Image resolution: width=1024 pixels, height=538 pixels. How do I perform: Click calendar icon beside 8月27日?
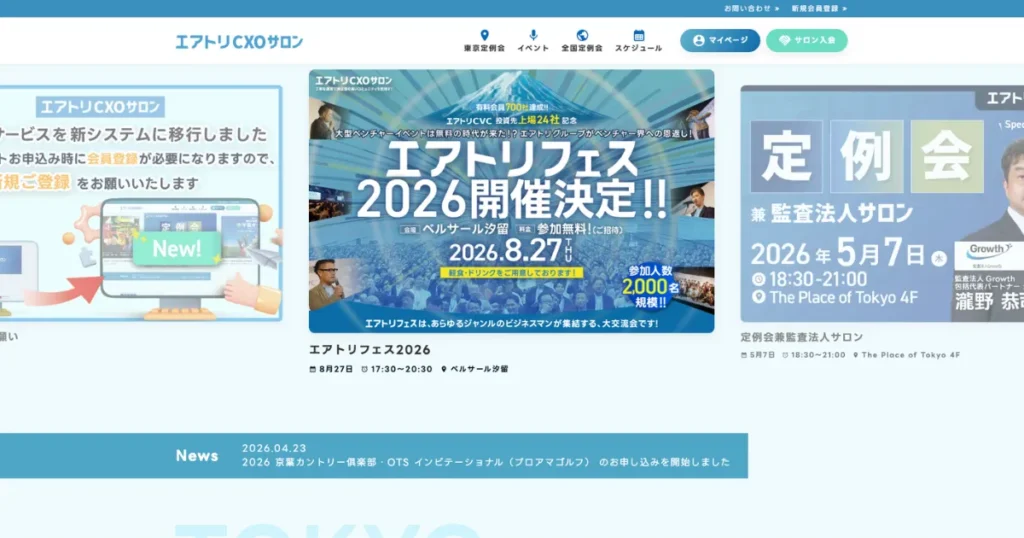[x=313, y=369]
